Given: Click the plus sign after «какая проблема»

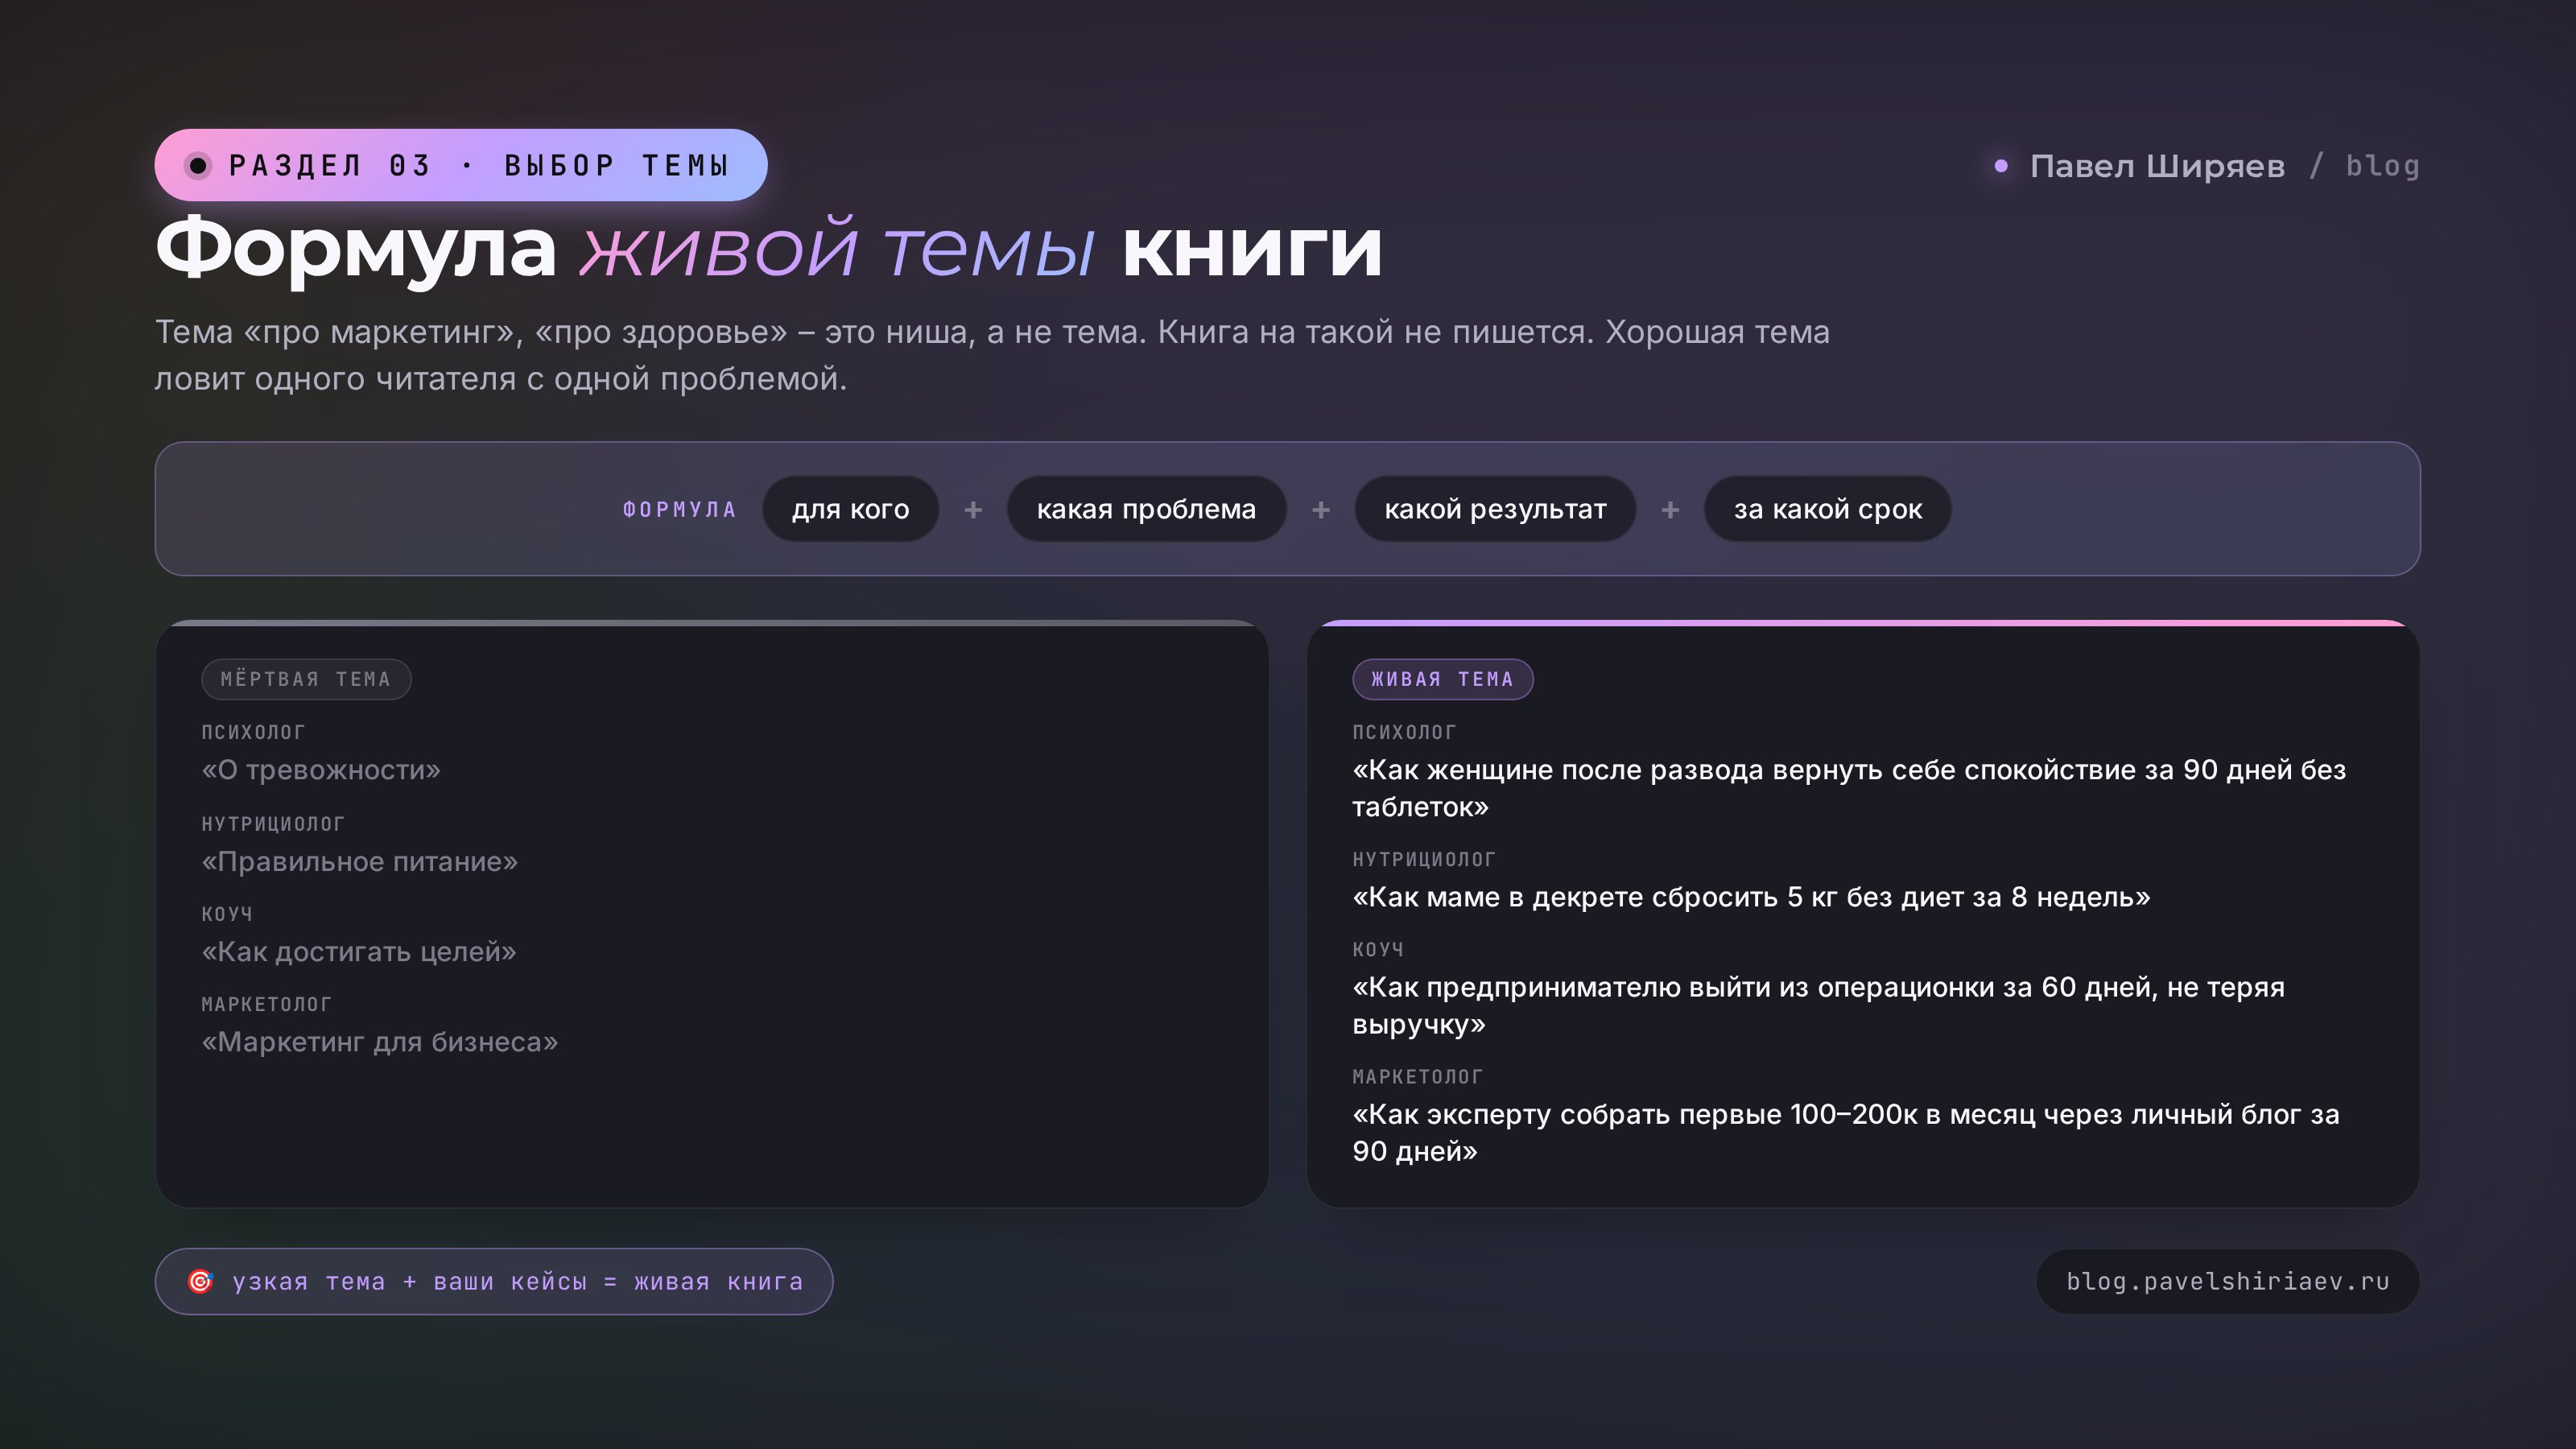Looking at the screenshot, I should click(1320, 510).
